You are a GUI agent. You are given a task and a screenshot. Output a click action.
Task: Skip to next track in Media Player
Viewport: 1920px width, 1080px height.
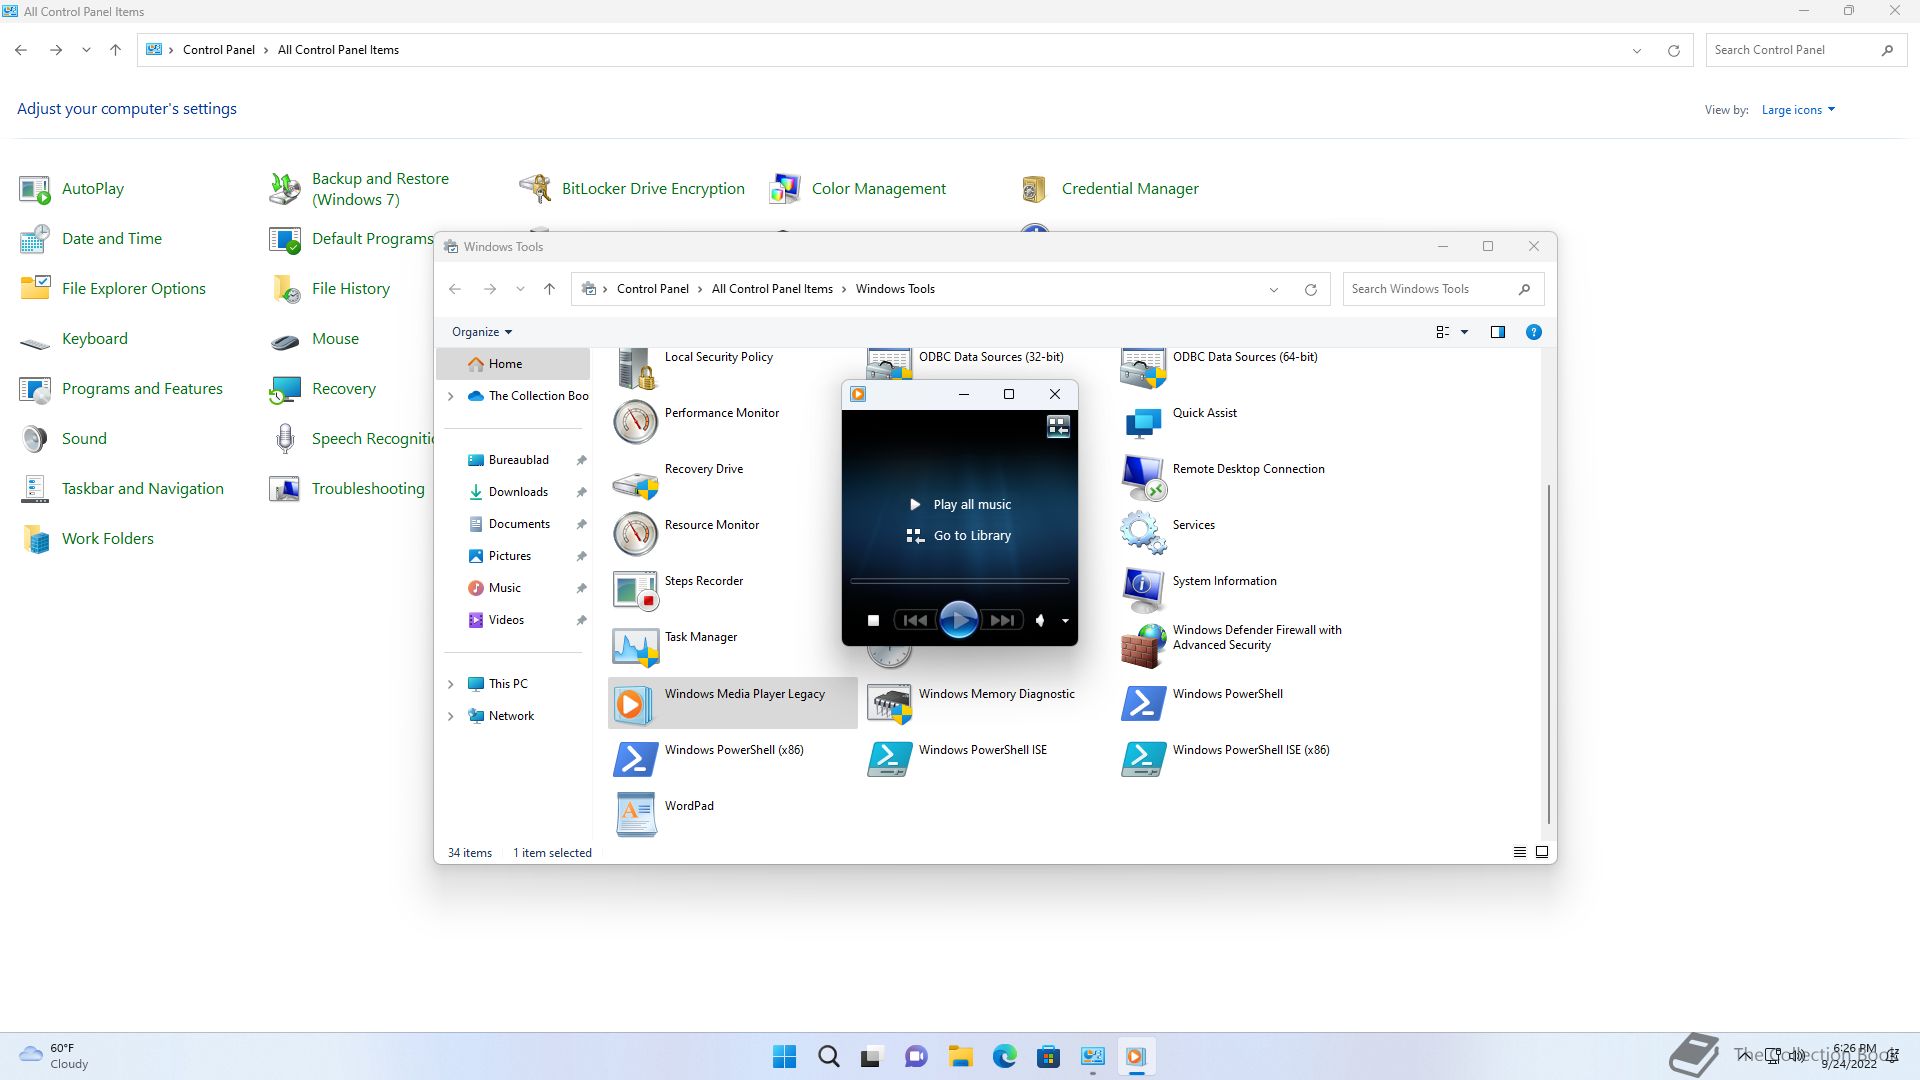click(1002, 621)
